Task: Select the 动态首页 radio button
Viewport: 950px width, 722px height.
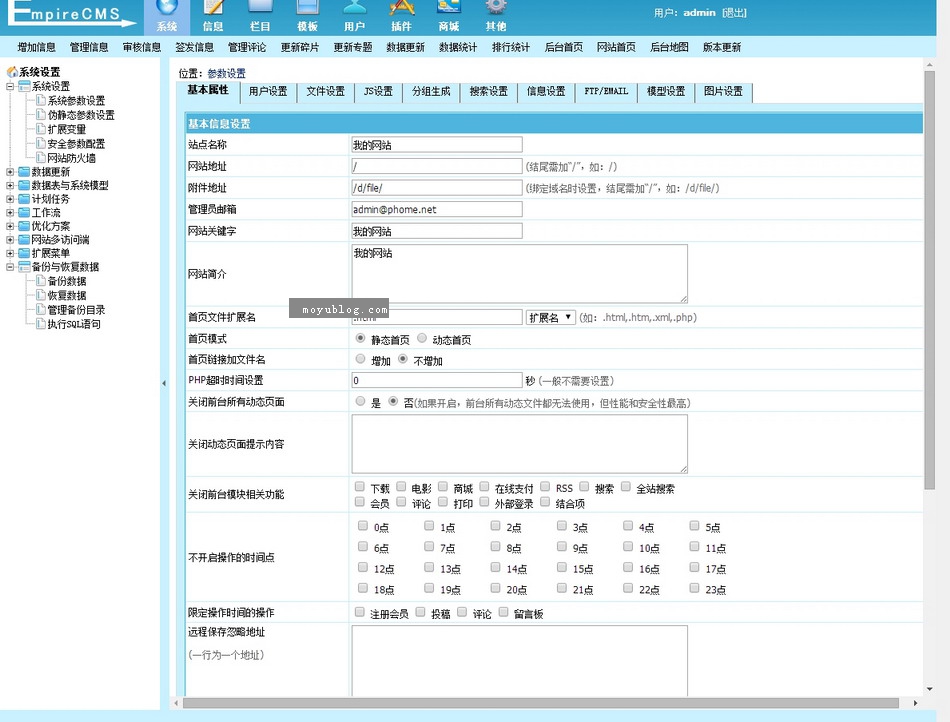Action: point(422,338)
